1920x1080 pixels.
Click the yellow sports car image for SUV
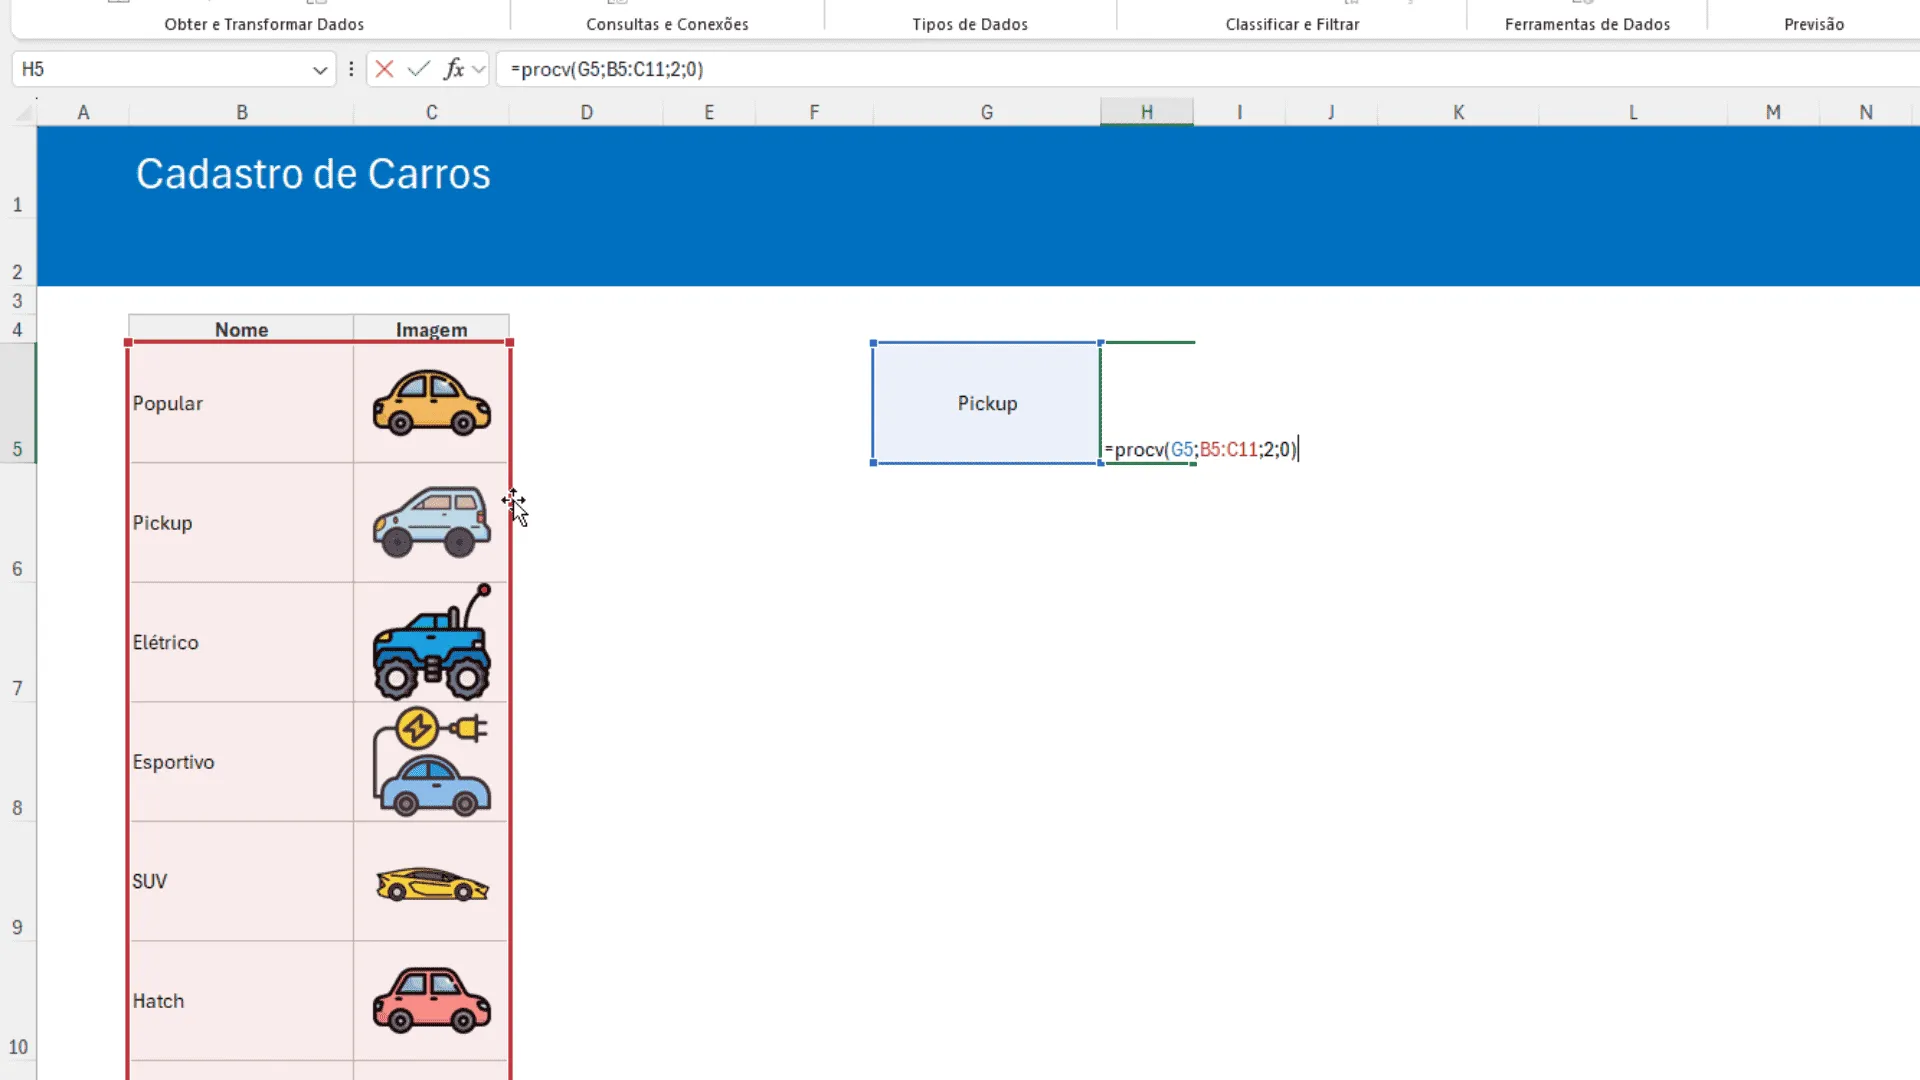tap(432, 884)
